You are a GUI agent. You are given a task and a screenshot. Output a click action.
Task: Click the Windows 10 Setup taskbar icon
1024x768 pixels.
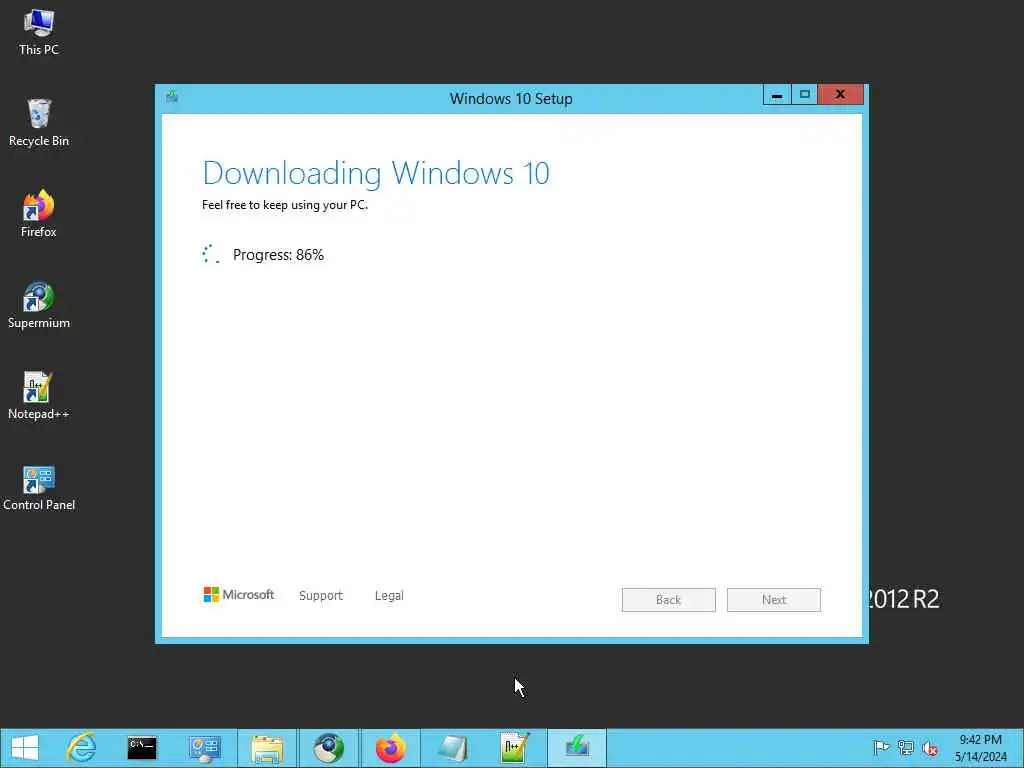[x=577, y=748]
